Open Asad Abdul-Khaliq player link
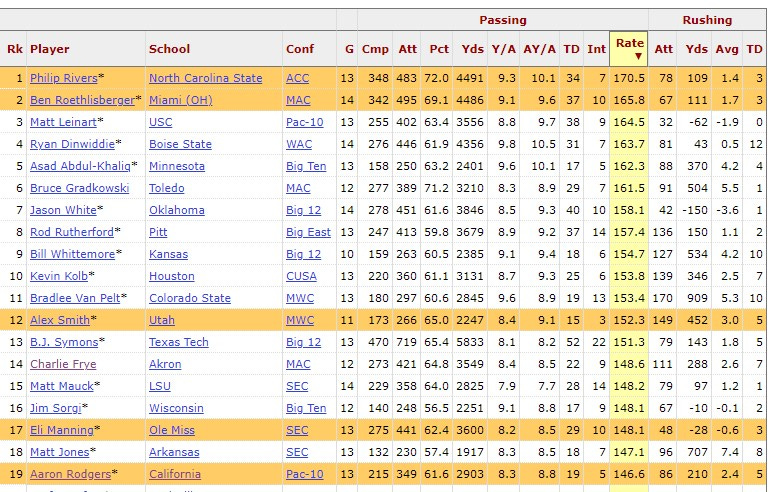Screen dimensions: 776x492 tap(80, 166)
